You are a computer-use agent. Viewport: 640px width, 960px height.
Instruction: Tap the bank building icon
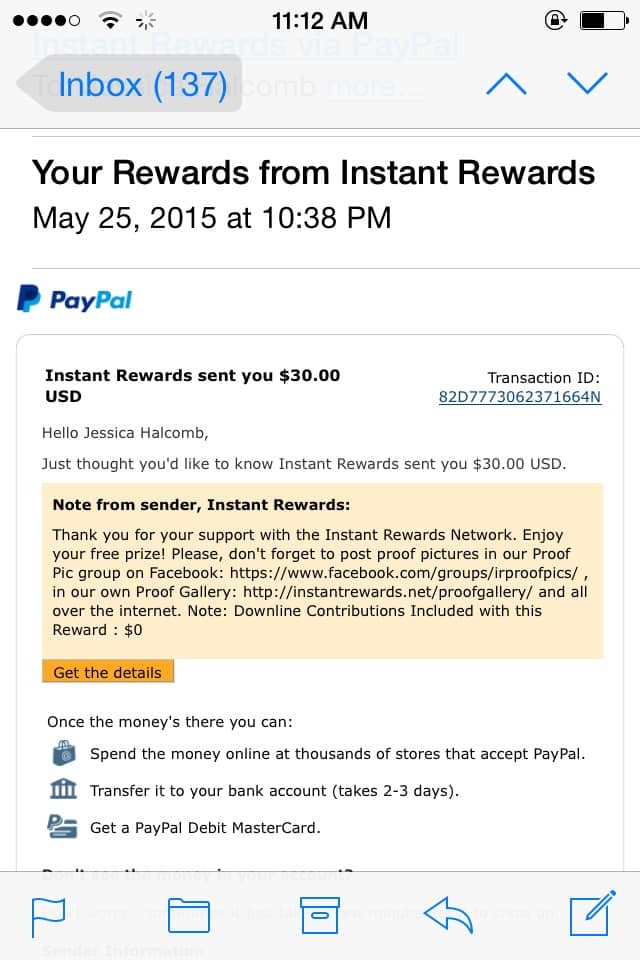[x=63, y=790]
